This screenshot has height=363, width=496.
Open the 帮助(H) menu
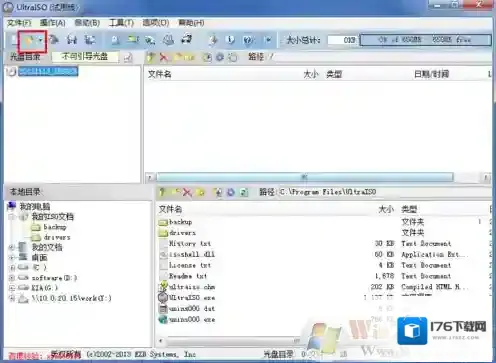[191, 23]
